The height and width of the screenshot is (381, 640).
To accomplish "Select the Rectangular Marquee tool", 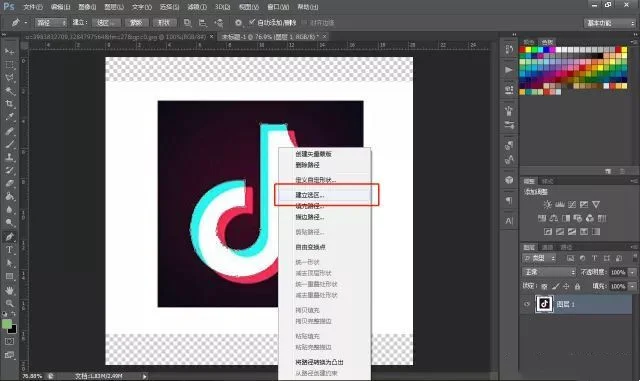I will click(9, 65).
